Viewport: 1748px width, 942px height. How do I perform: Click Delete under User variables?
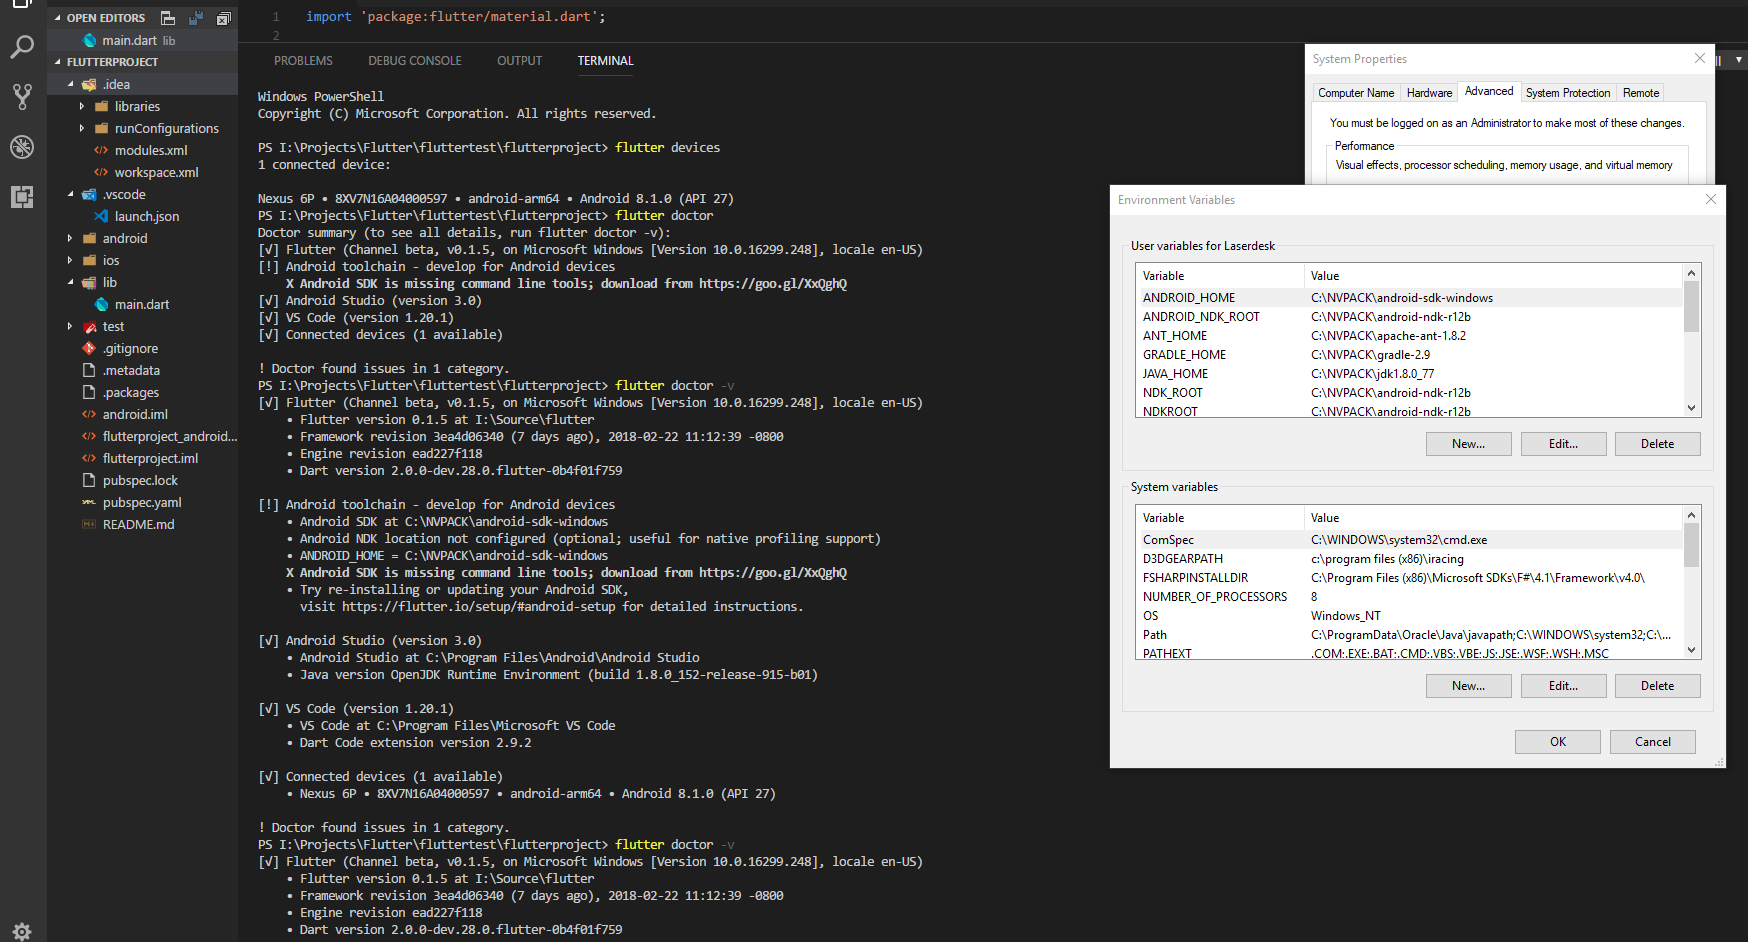click(1657, 444)
